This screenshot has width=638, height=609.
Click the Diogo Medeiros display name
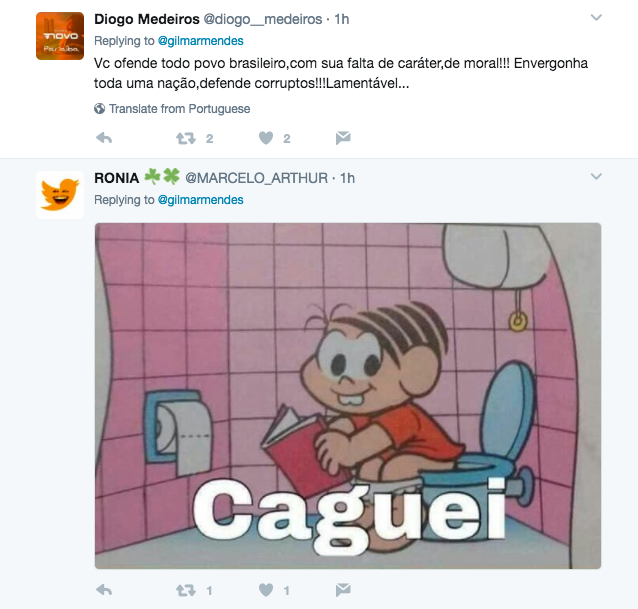coord(146,19)
